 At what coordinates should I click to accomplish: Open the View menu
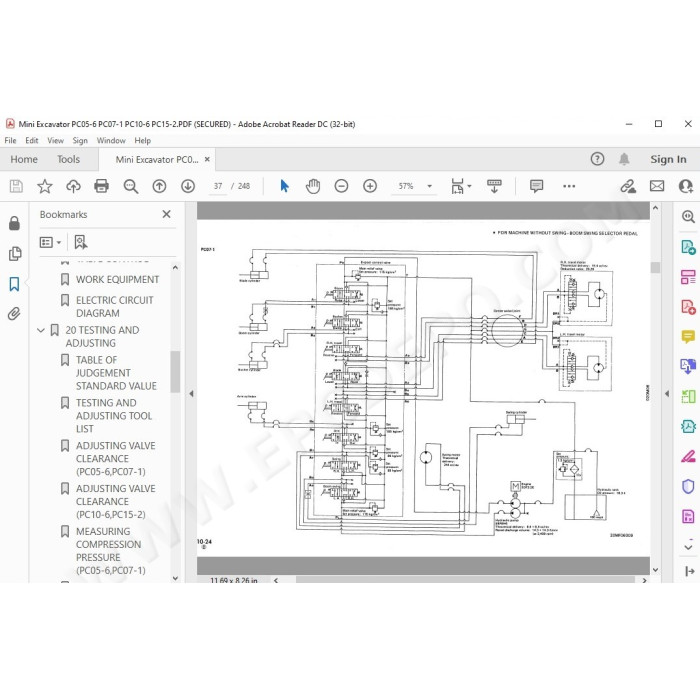(55, 141)
